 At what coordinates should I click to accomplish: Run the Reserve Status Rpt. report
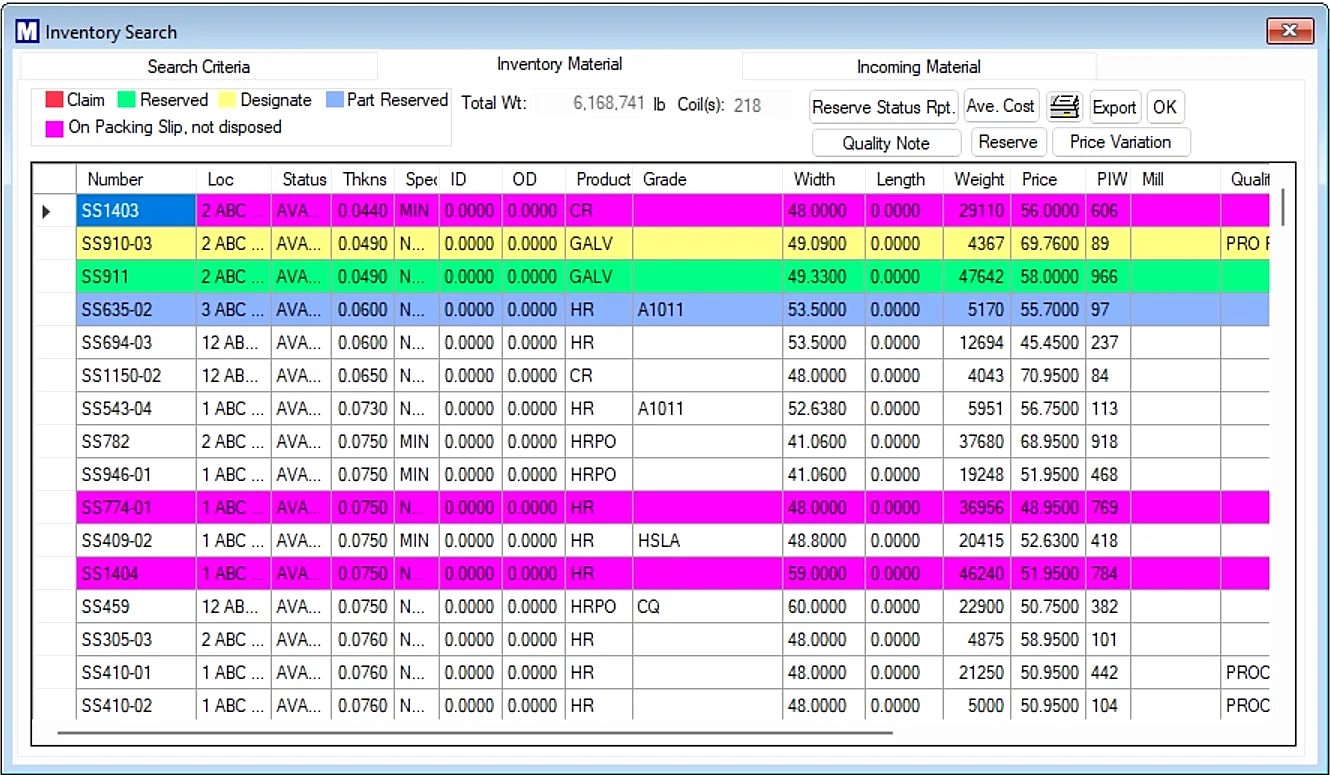(882, 107)
